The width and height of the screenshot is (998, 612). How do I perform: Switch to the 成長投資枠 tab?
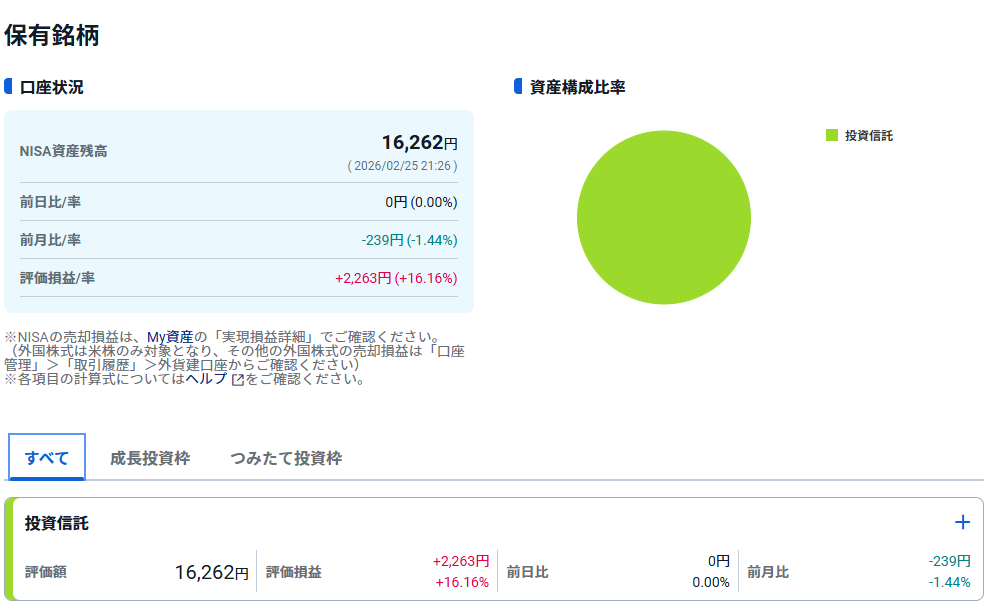tap(150, 458)
